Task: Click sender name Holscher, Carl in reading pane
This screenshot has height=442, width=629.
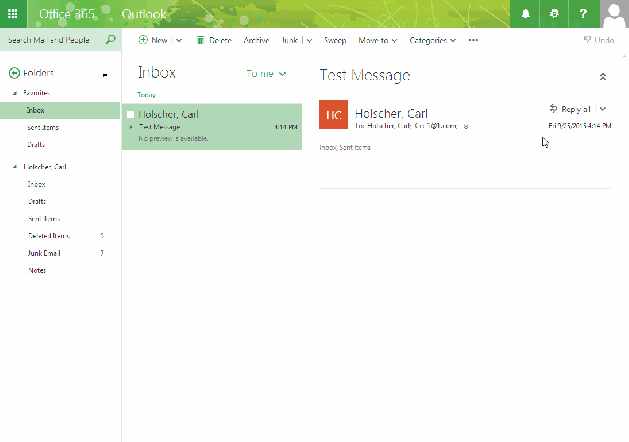Action: pyautogui.click(x=391, y=114)
